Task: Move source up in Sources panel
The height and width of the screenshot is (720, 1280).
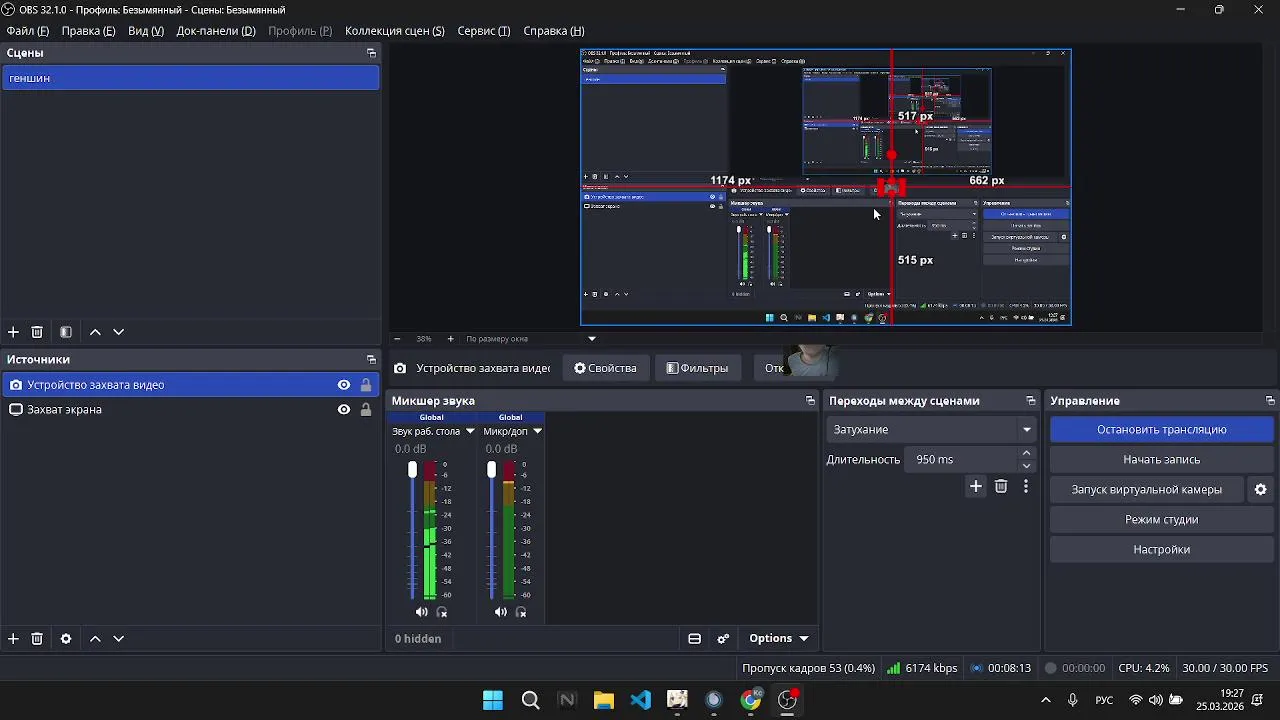Action: click(x=95, y=638)
